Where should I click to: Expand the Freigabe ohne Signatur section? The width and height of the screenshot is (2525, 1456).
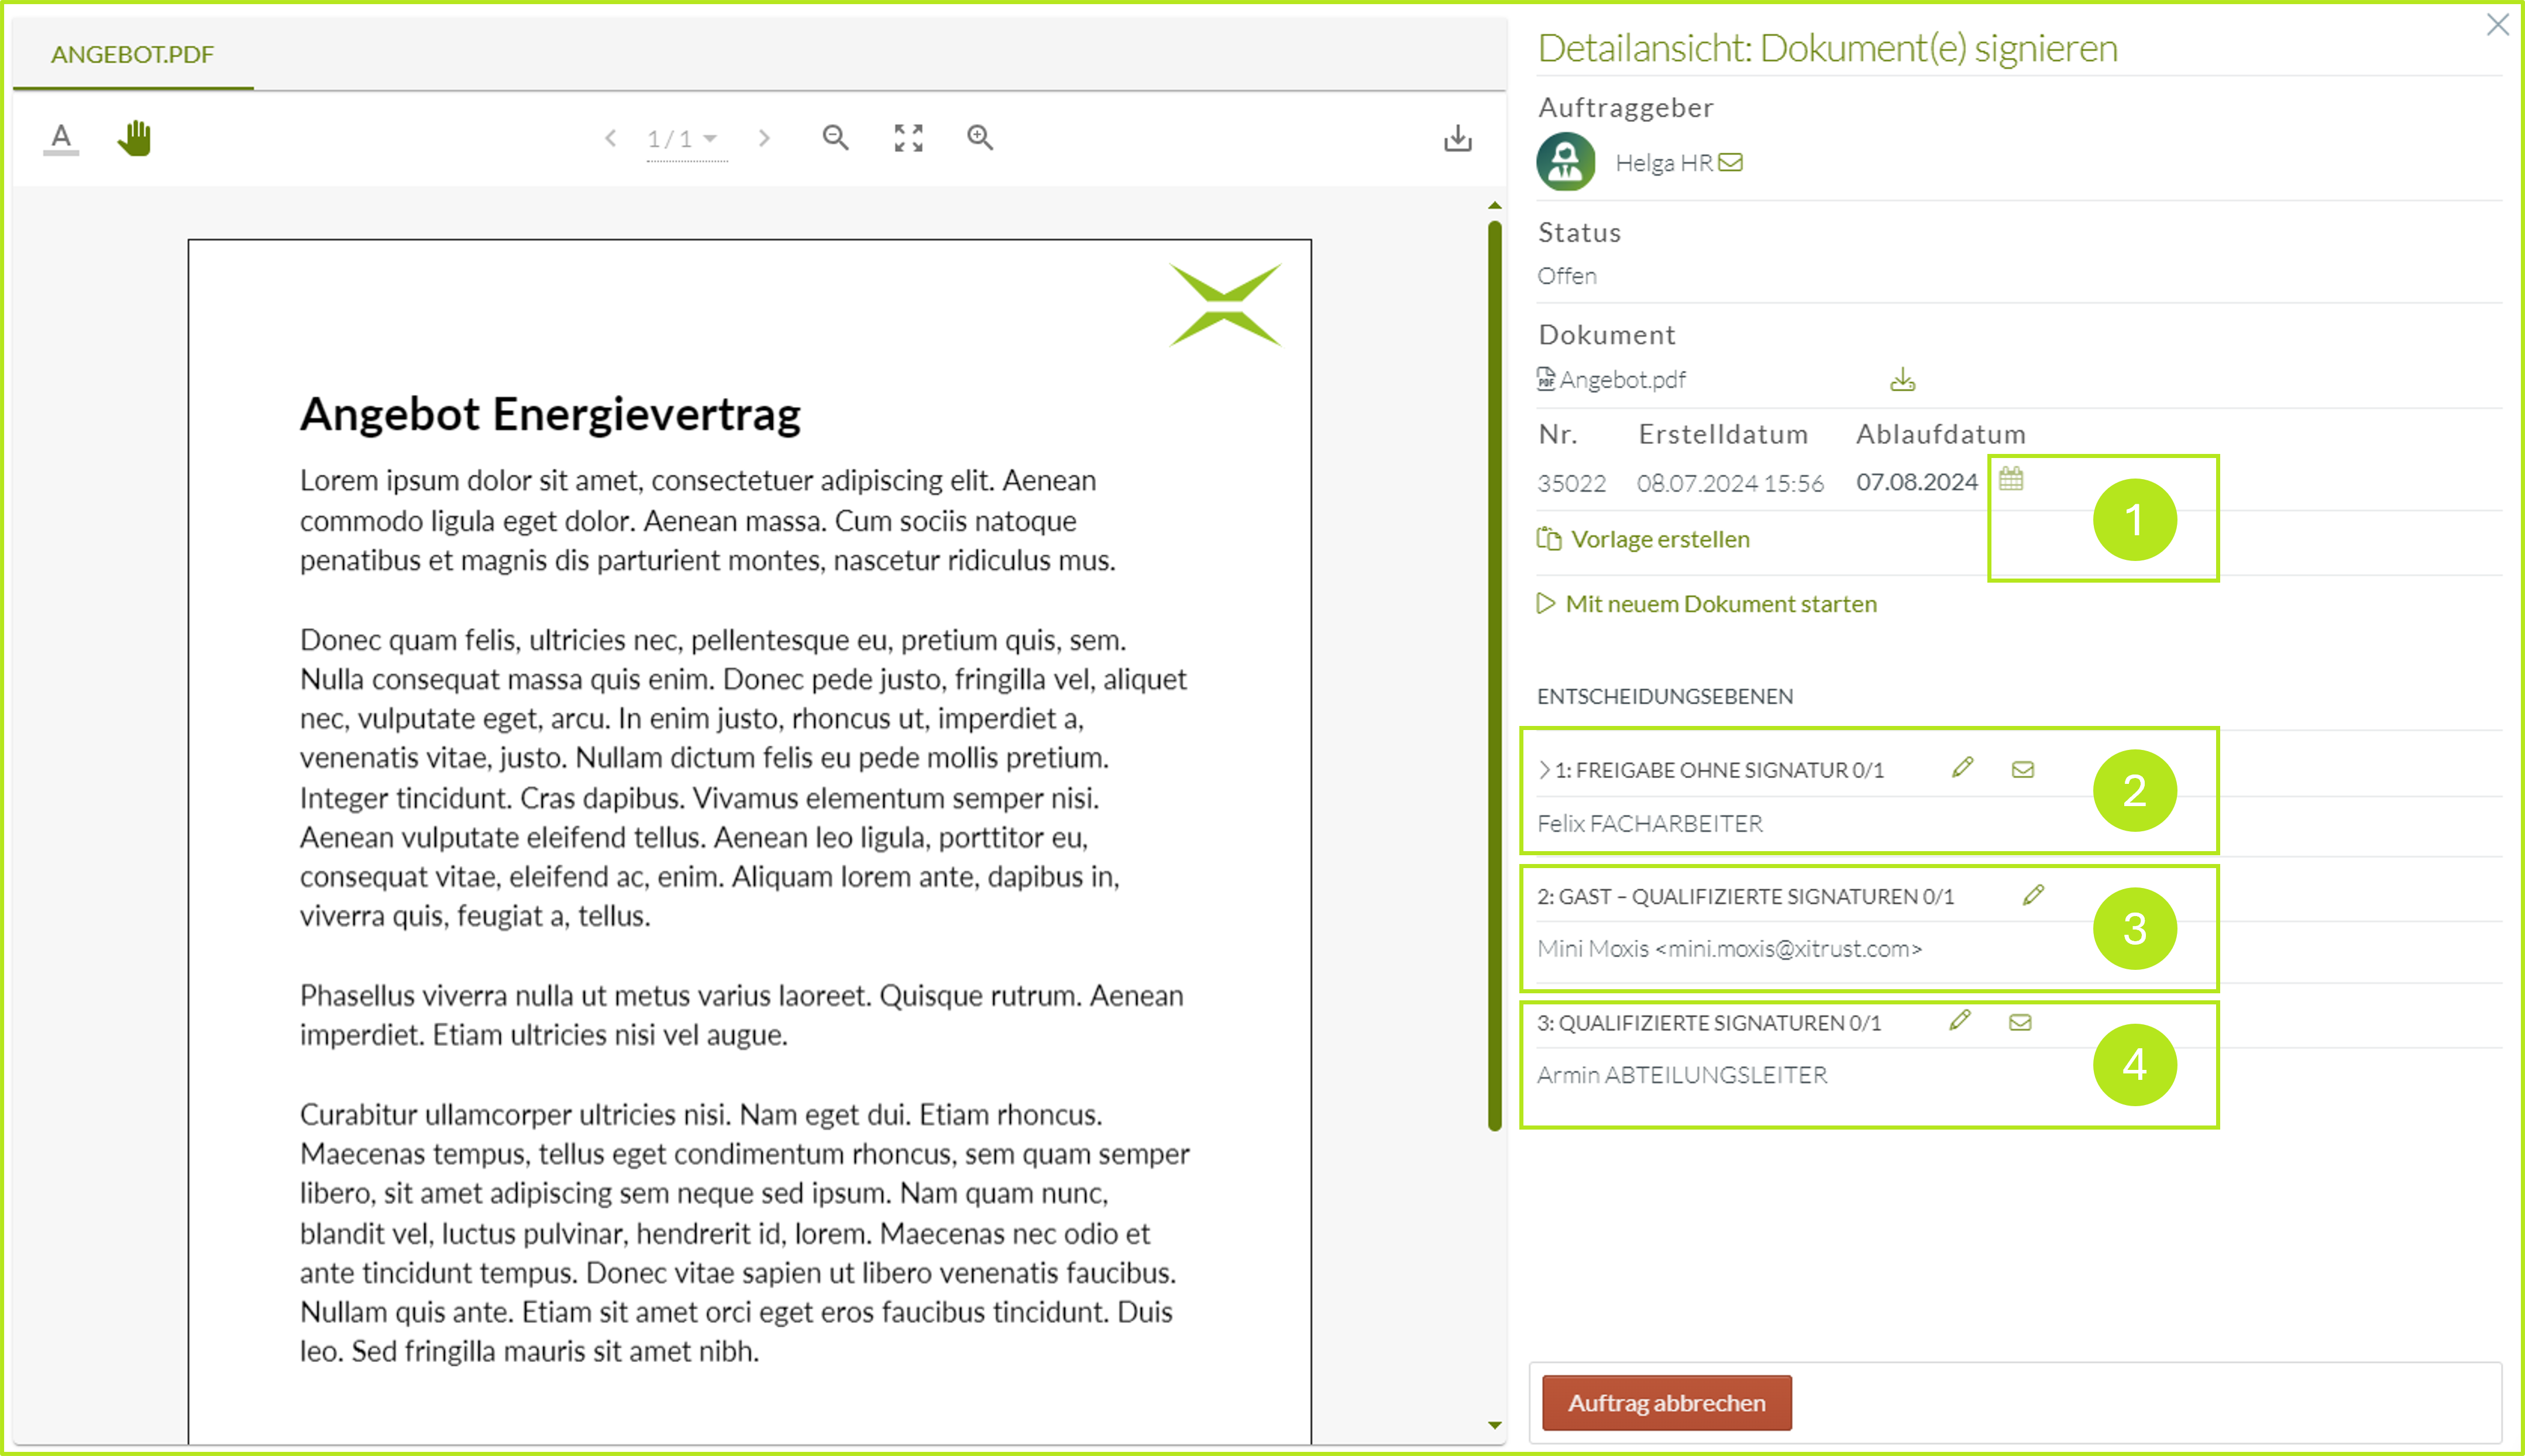[1544, 769]
